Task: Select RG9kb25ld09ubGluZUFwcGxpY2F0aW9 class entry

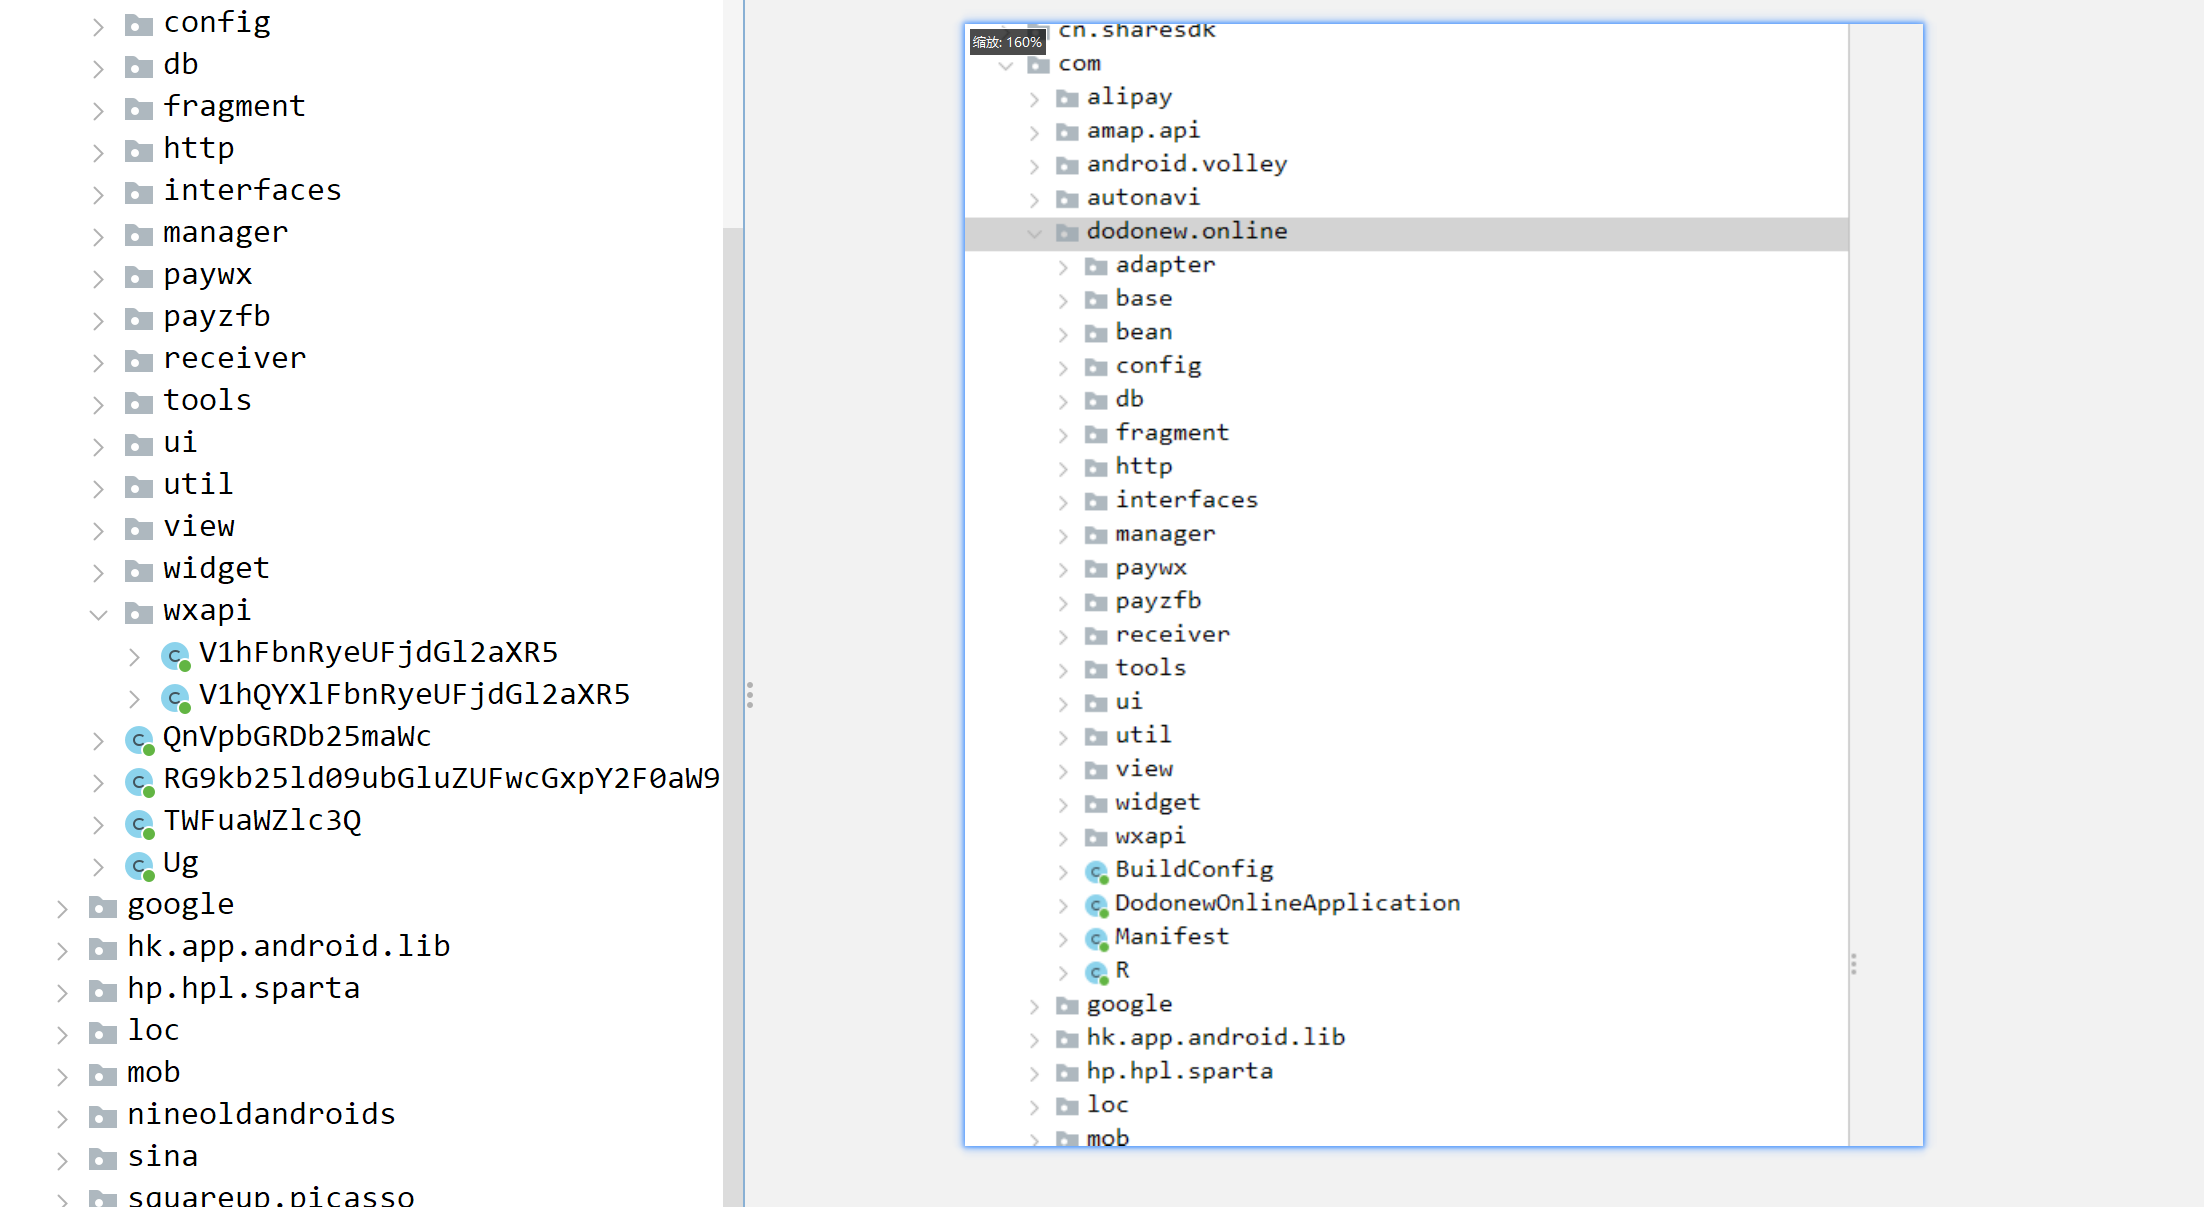Action: [440, 778]
